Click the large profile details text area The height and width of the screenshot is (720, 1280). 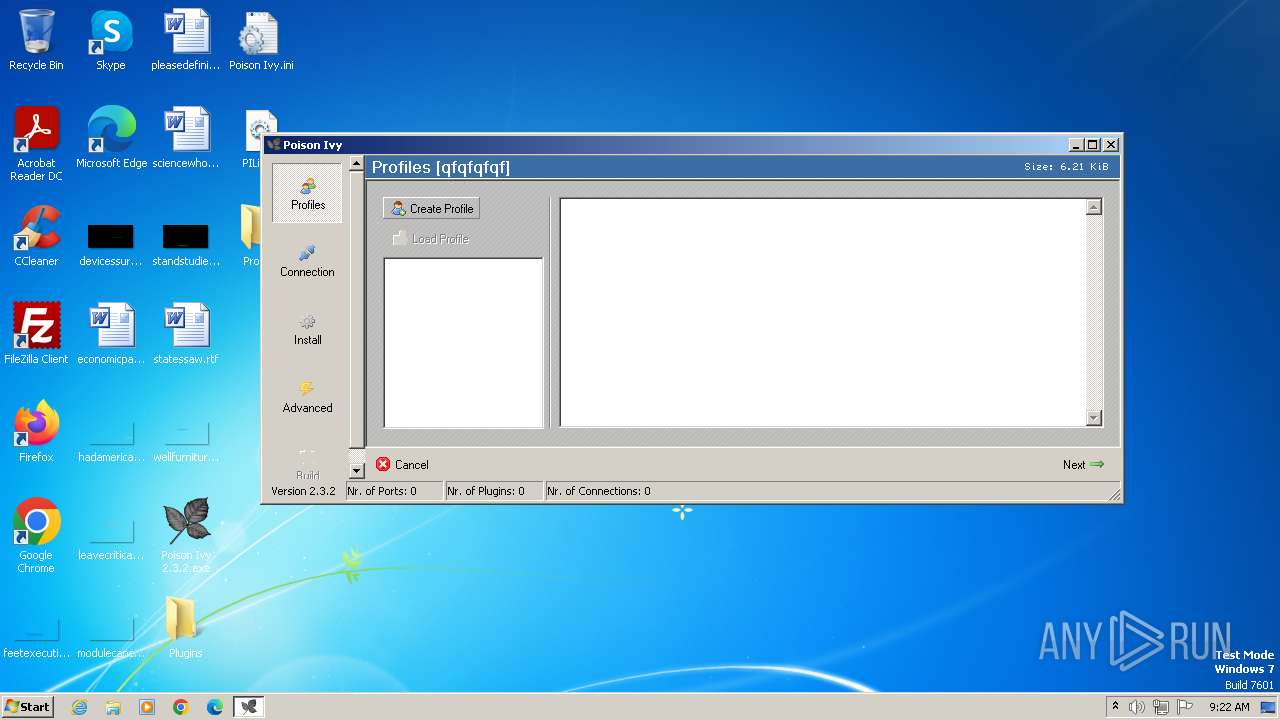(x=823, y=312)
